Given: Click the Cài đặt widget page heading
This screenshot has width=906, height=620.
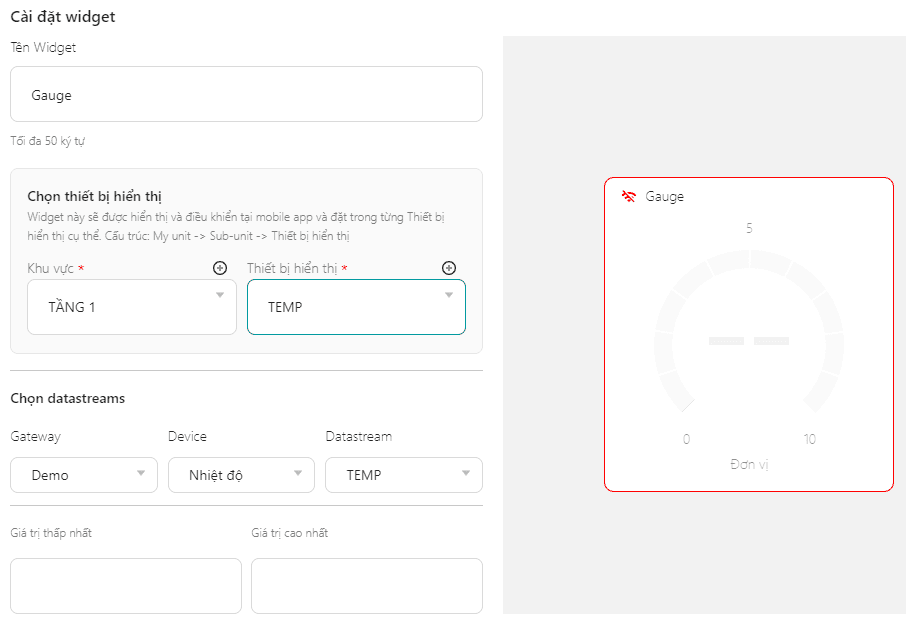Looking at the screenshot, I should [63, 16].
